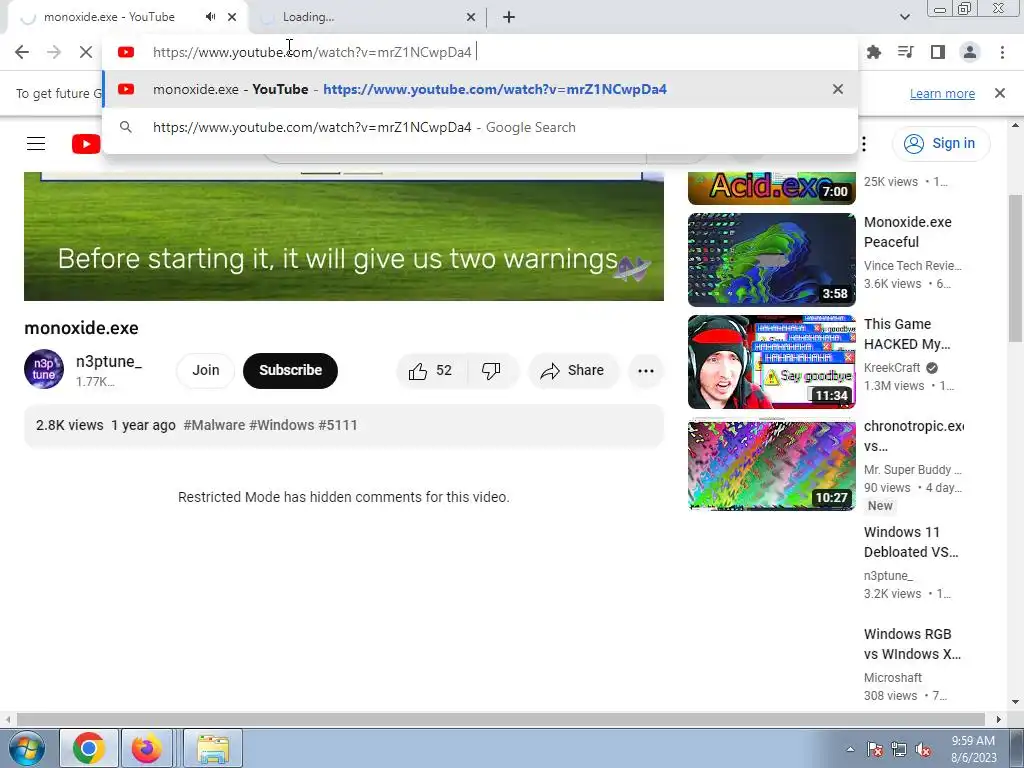Stop page loading with the X button
The width and height of the screenshot is (1024, 768).
86,52
